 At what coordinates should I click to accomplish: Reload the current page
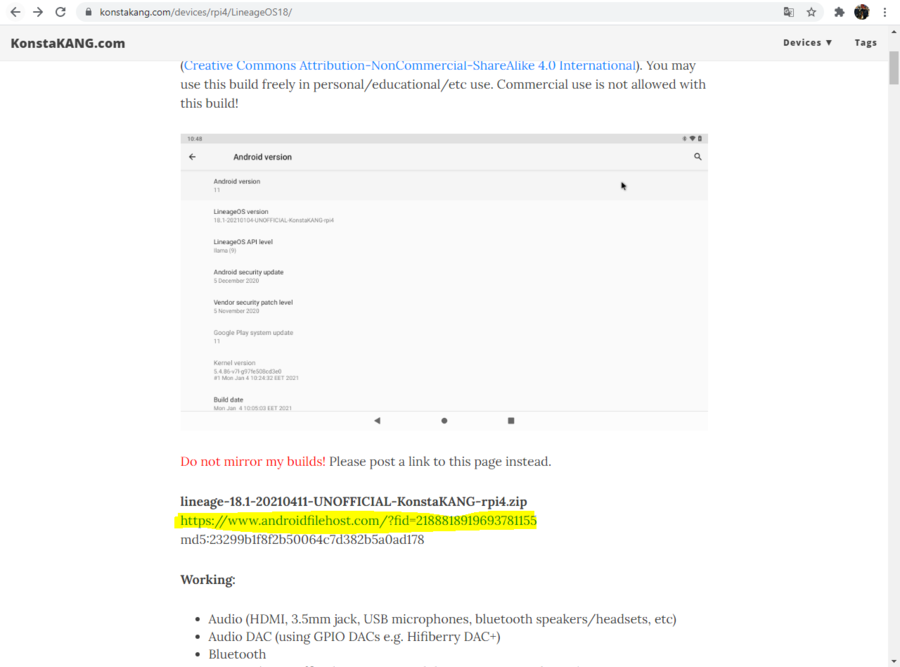pyautogui.click(x=60, y=12)
